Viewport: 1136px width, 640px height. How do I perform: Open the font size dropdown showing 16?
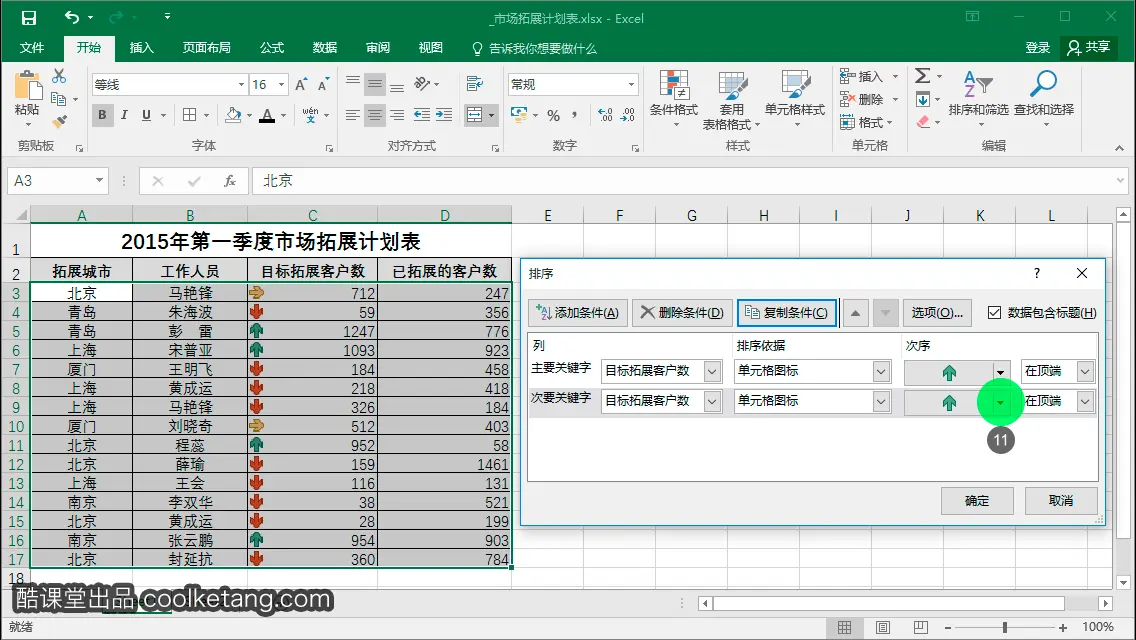(282, 85)
